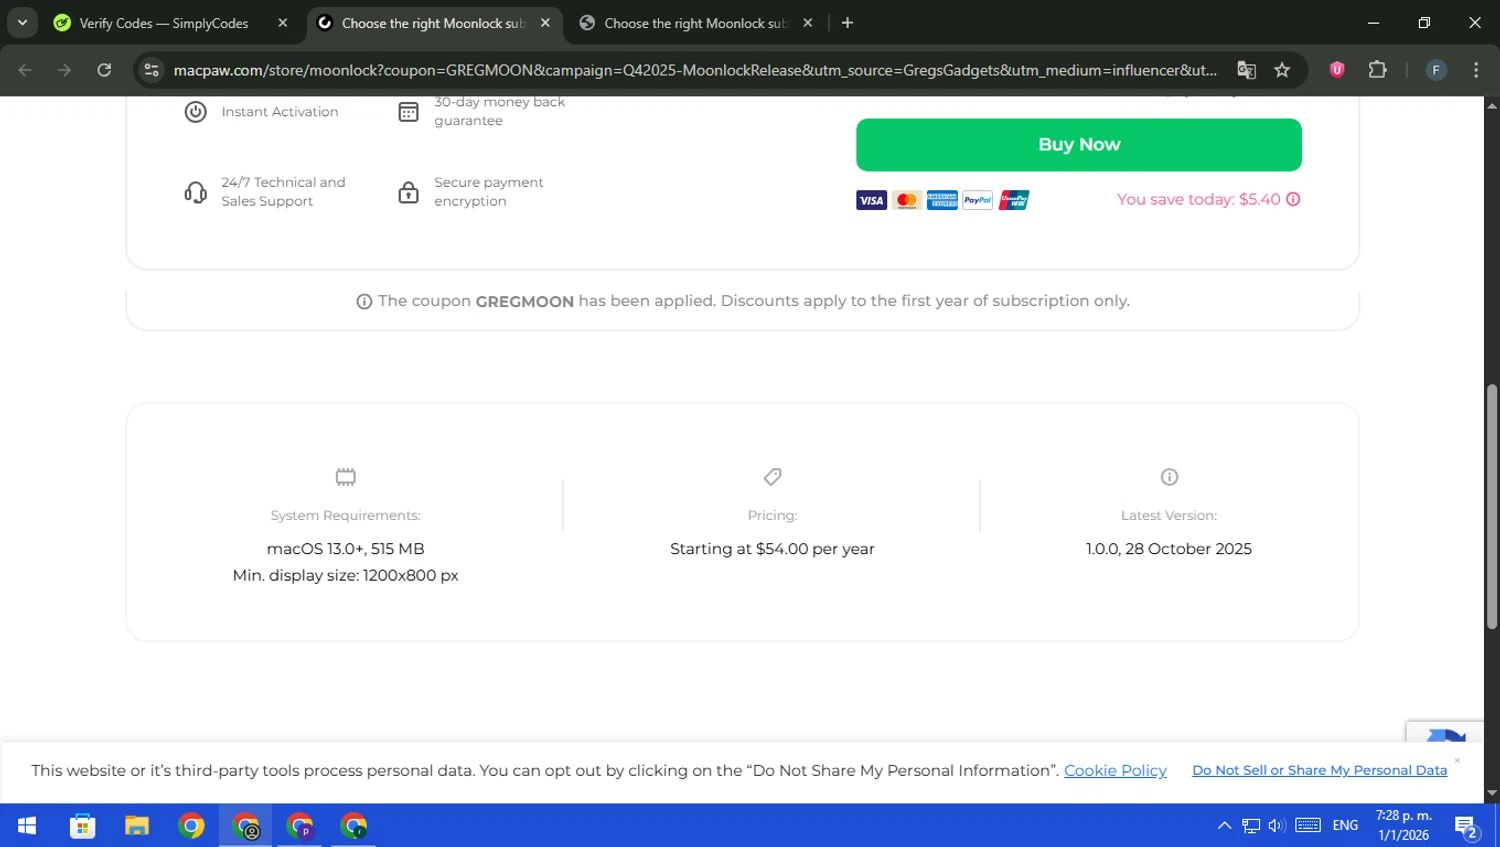Screen dimensions: 1500x847
Task: Open the uBlock shield extension icon
Action: [x=1337, y=70]
